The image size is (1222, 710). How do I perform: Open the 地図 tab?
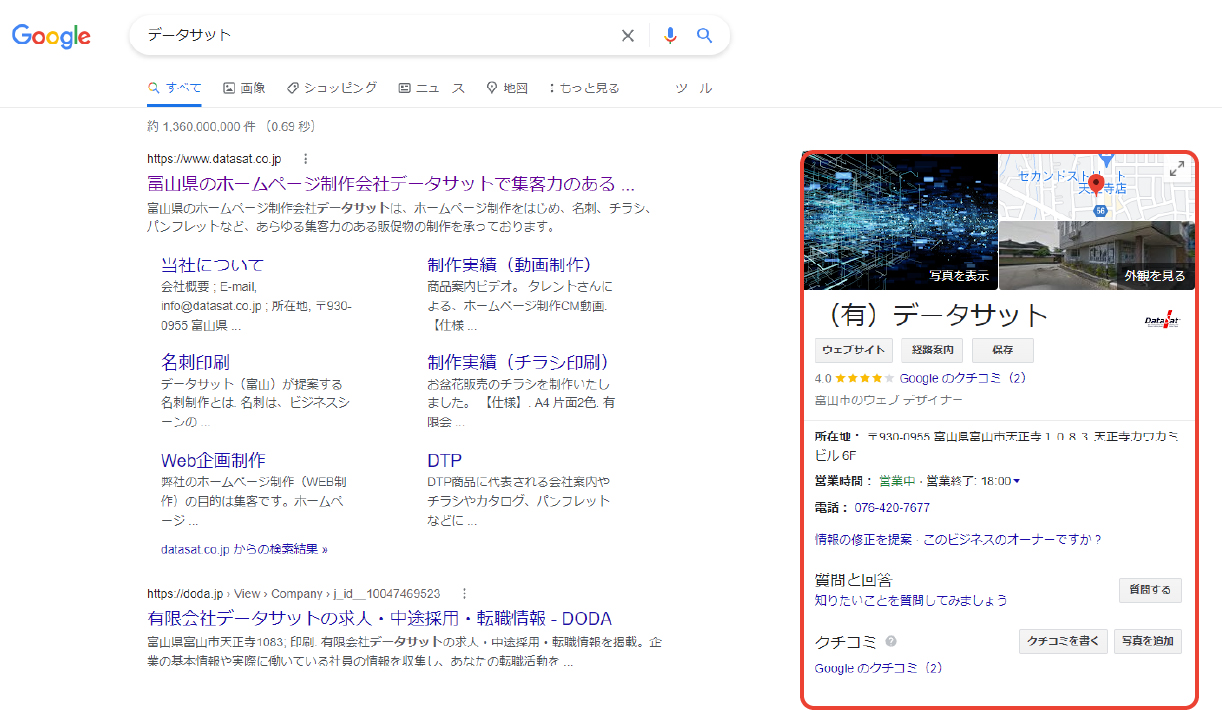[x=507, y=88]
